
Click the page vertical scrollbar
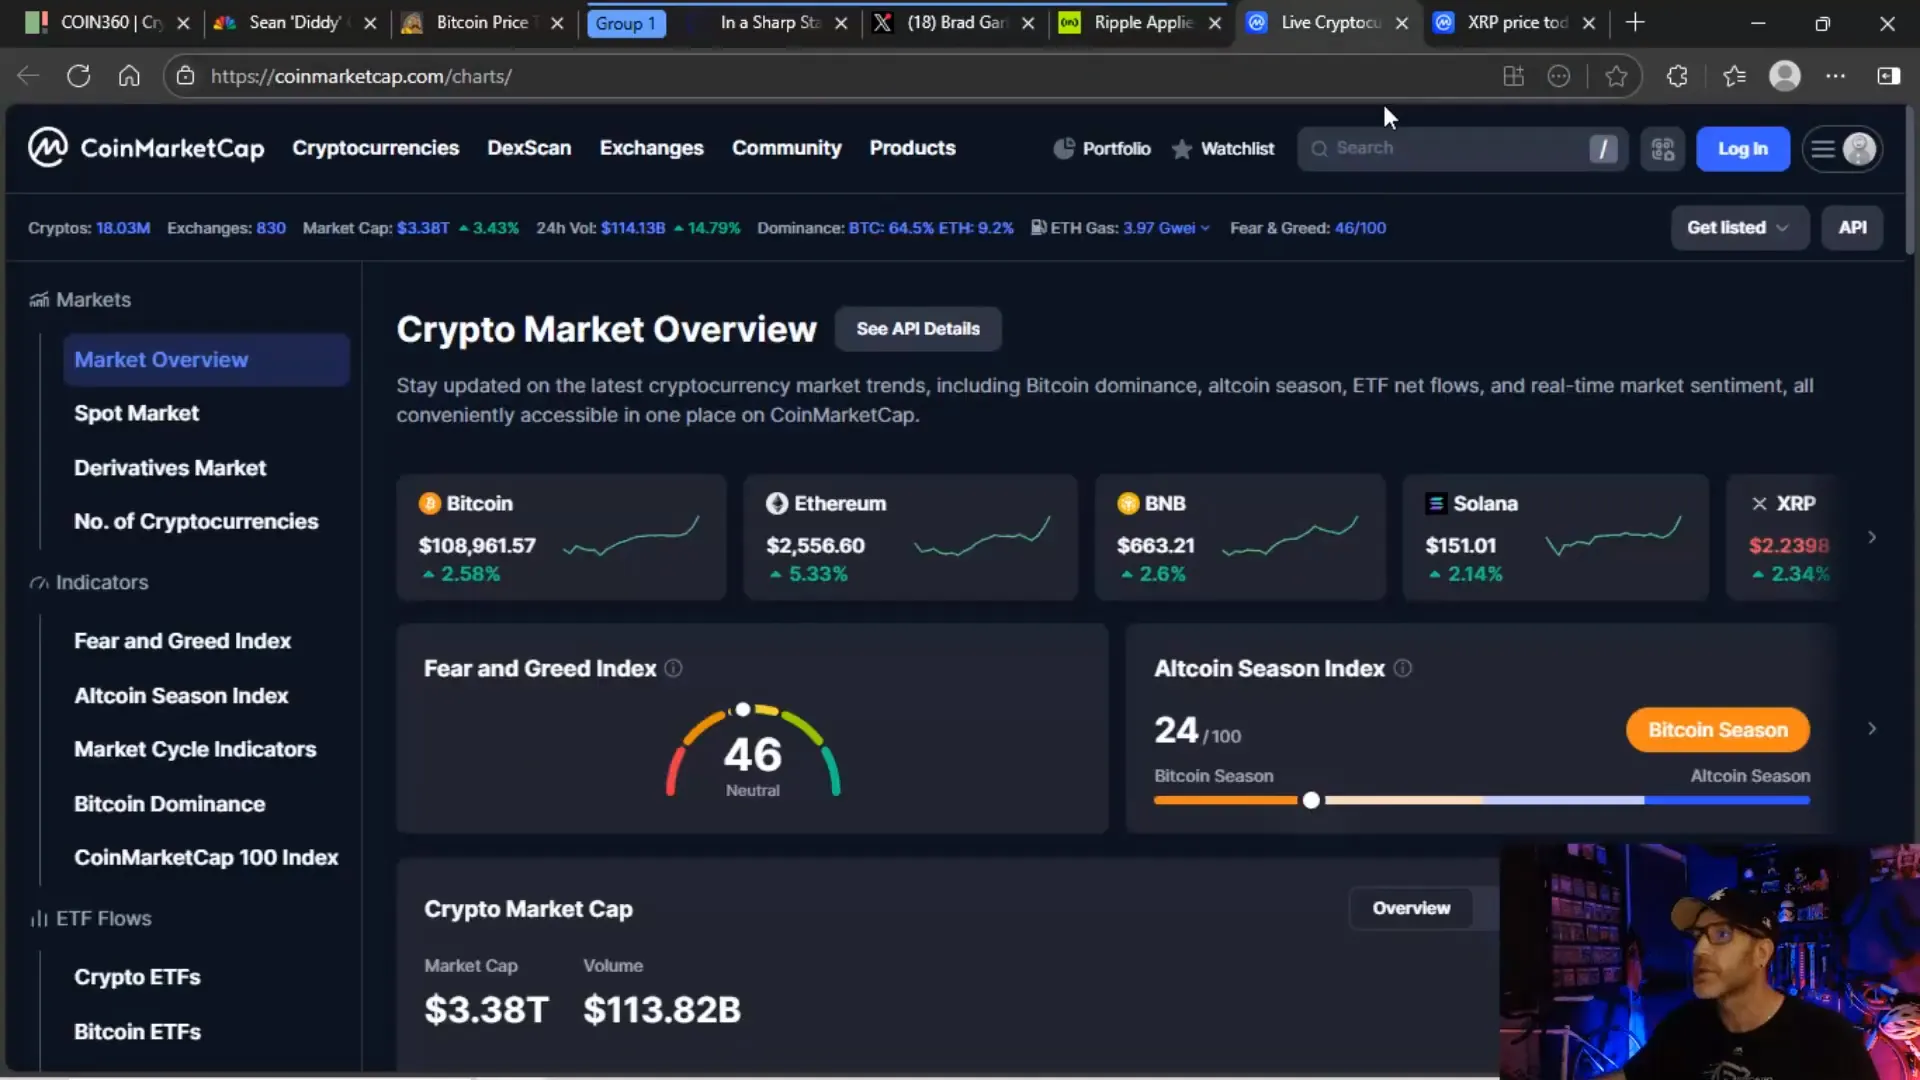[x=1910, y=180]
